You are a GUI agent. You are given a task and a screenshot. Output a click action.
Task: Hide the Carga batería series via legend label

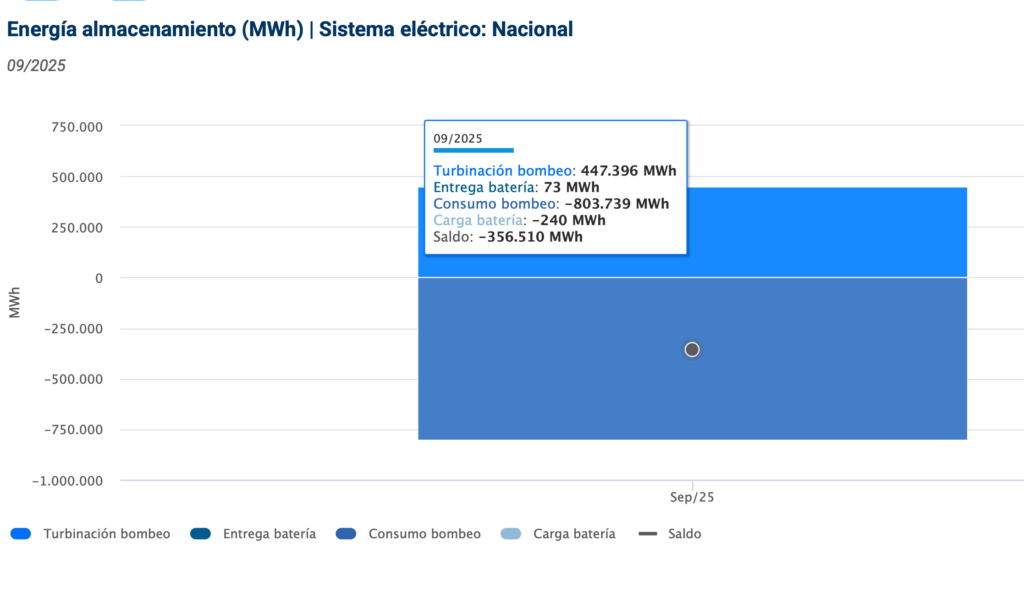[x=574, y=534]
